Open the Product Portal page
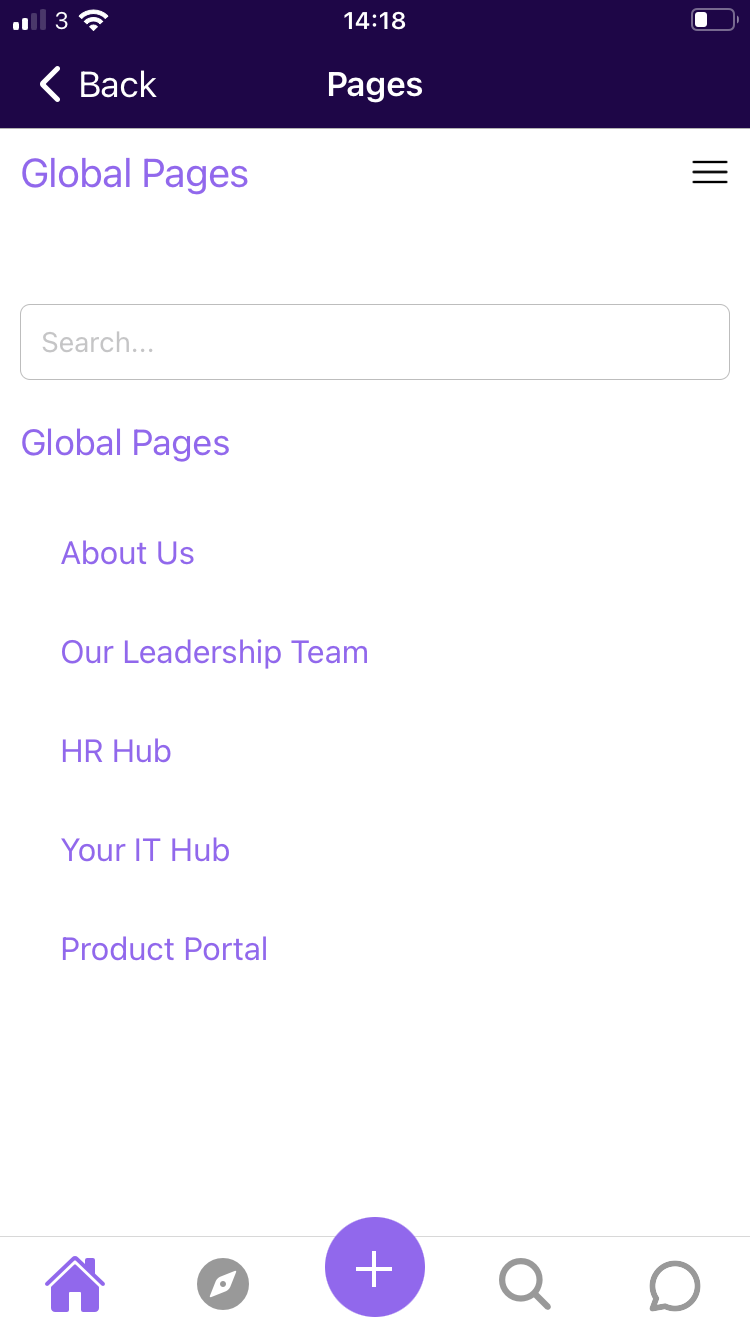Screen dimensions: 750x1334 (165, 949)
